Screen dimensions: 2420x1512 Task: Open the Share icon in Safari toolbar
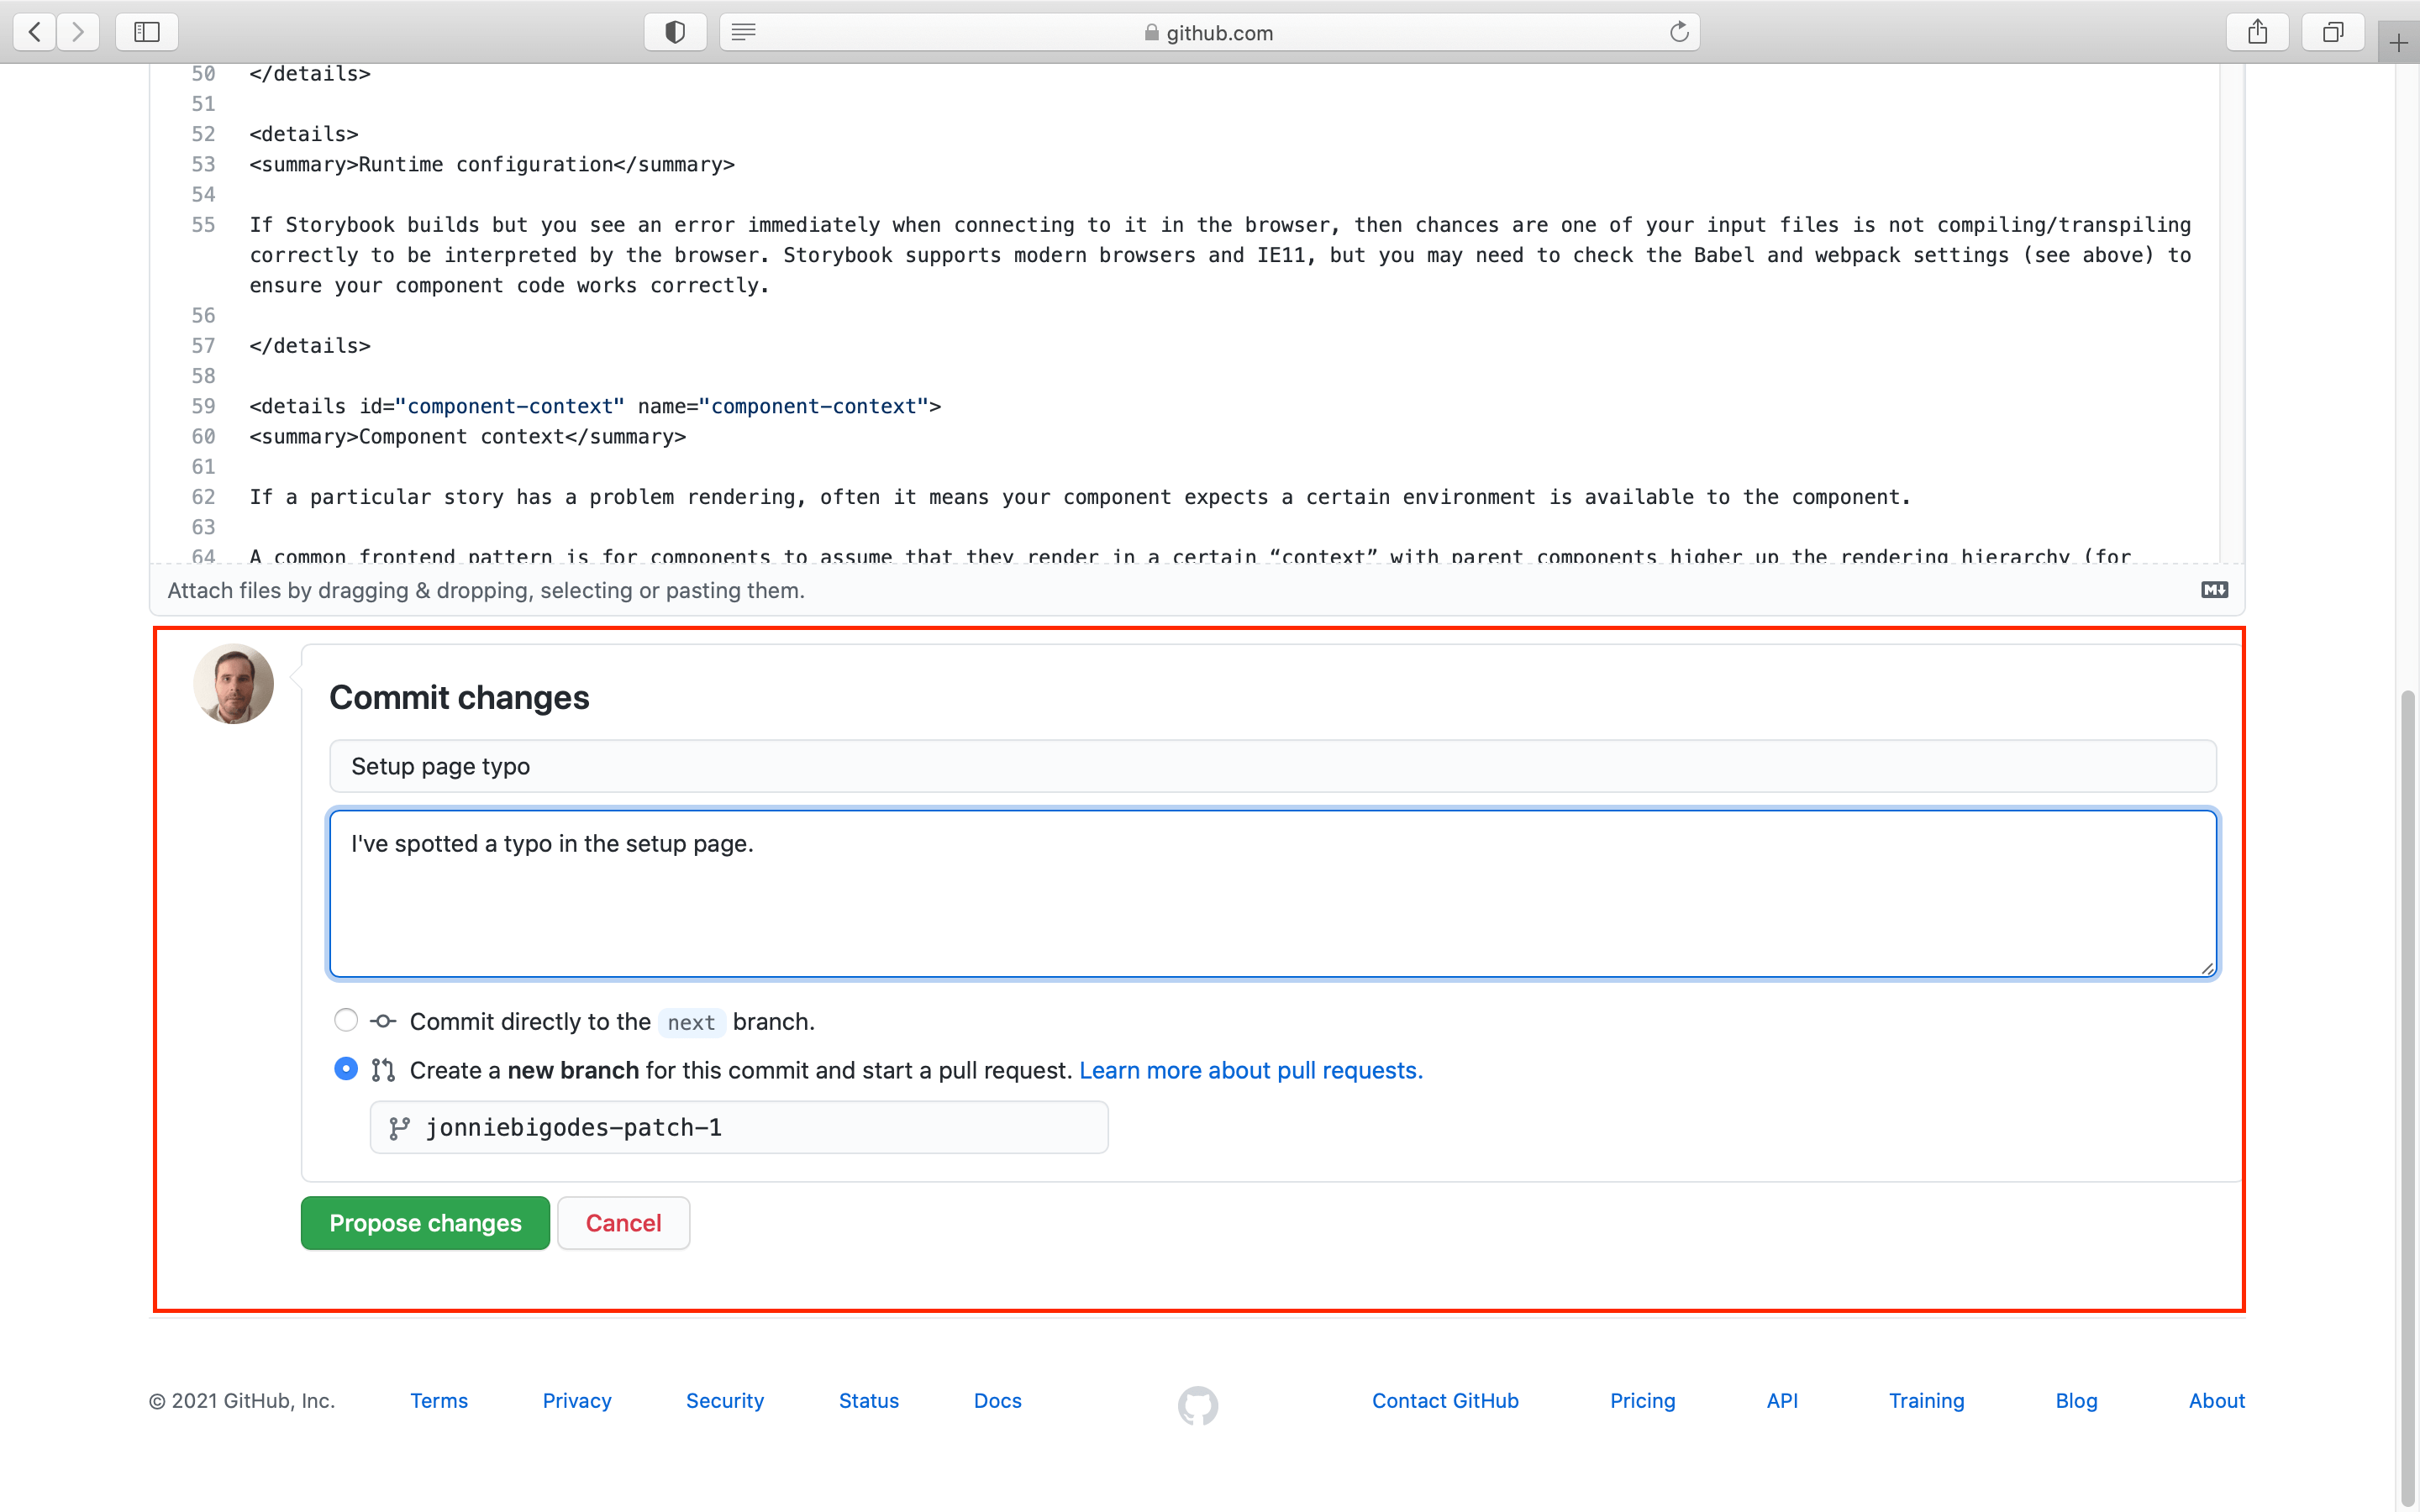point(2257,32)
